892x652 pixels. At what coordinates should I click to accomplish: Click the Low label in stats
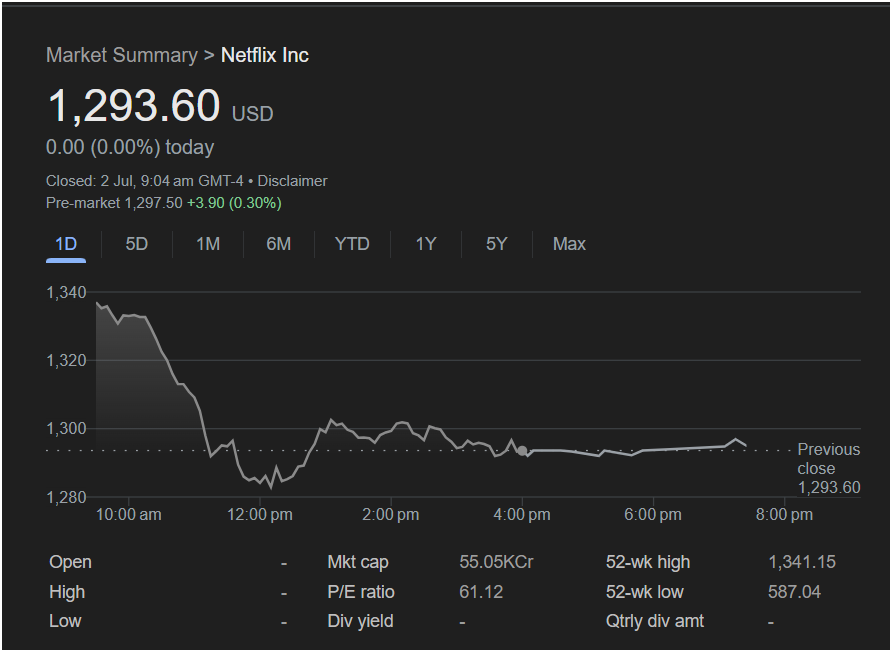point(65,621)
